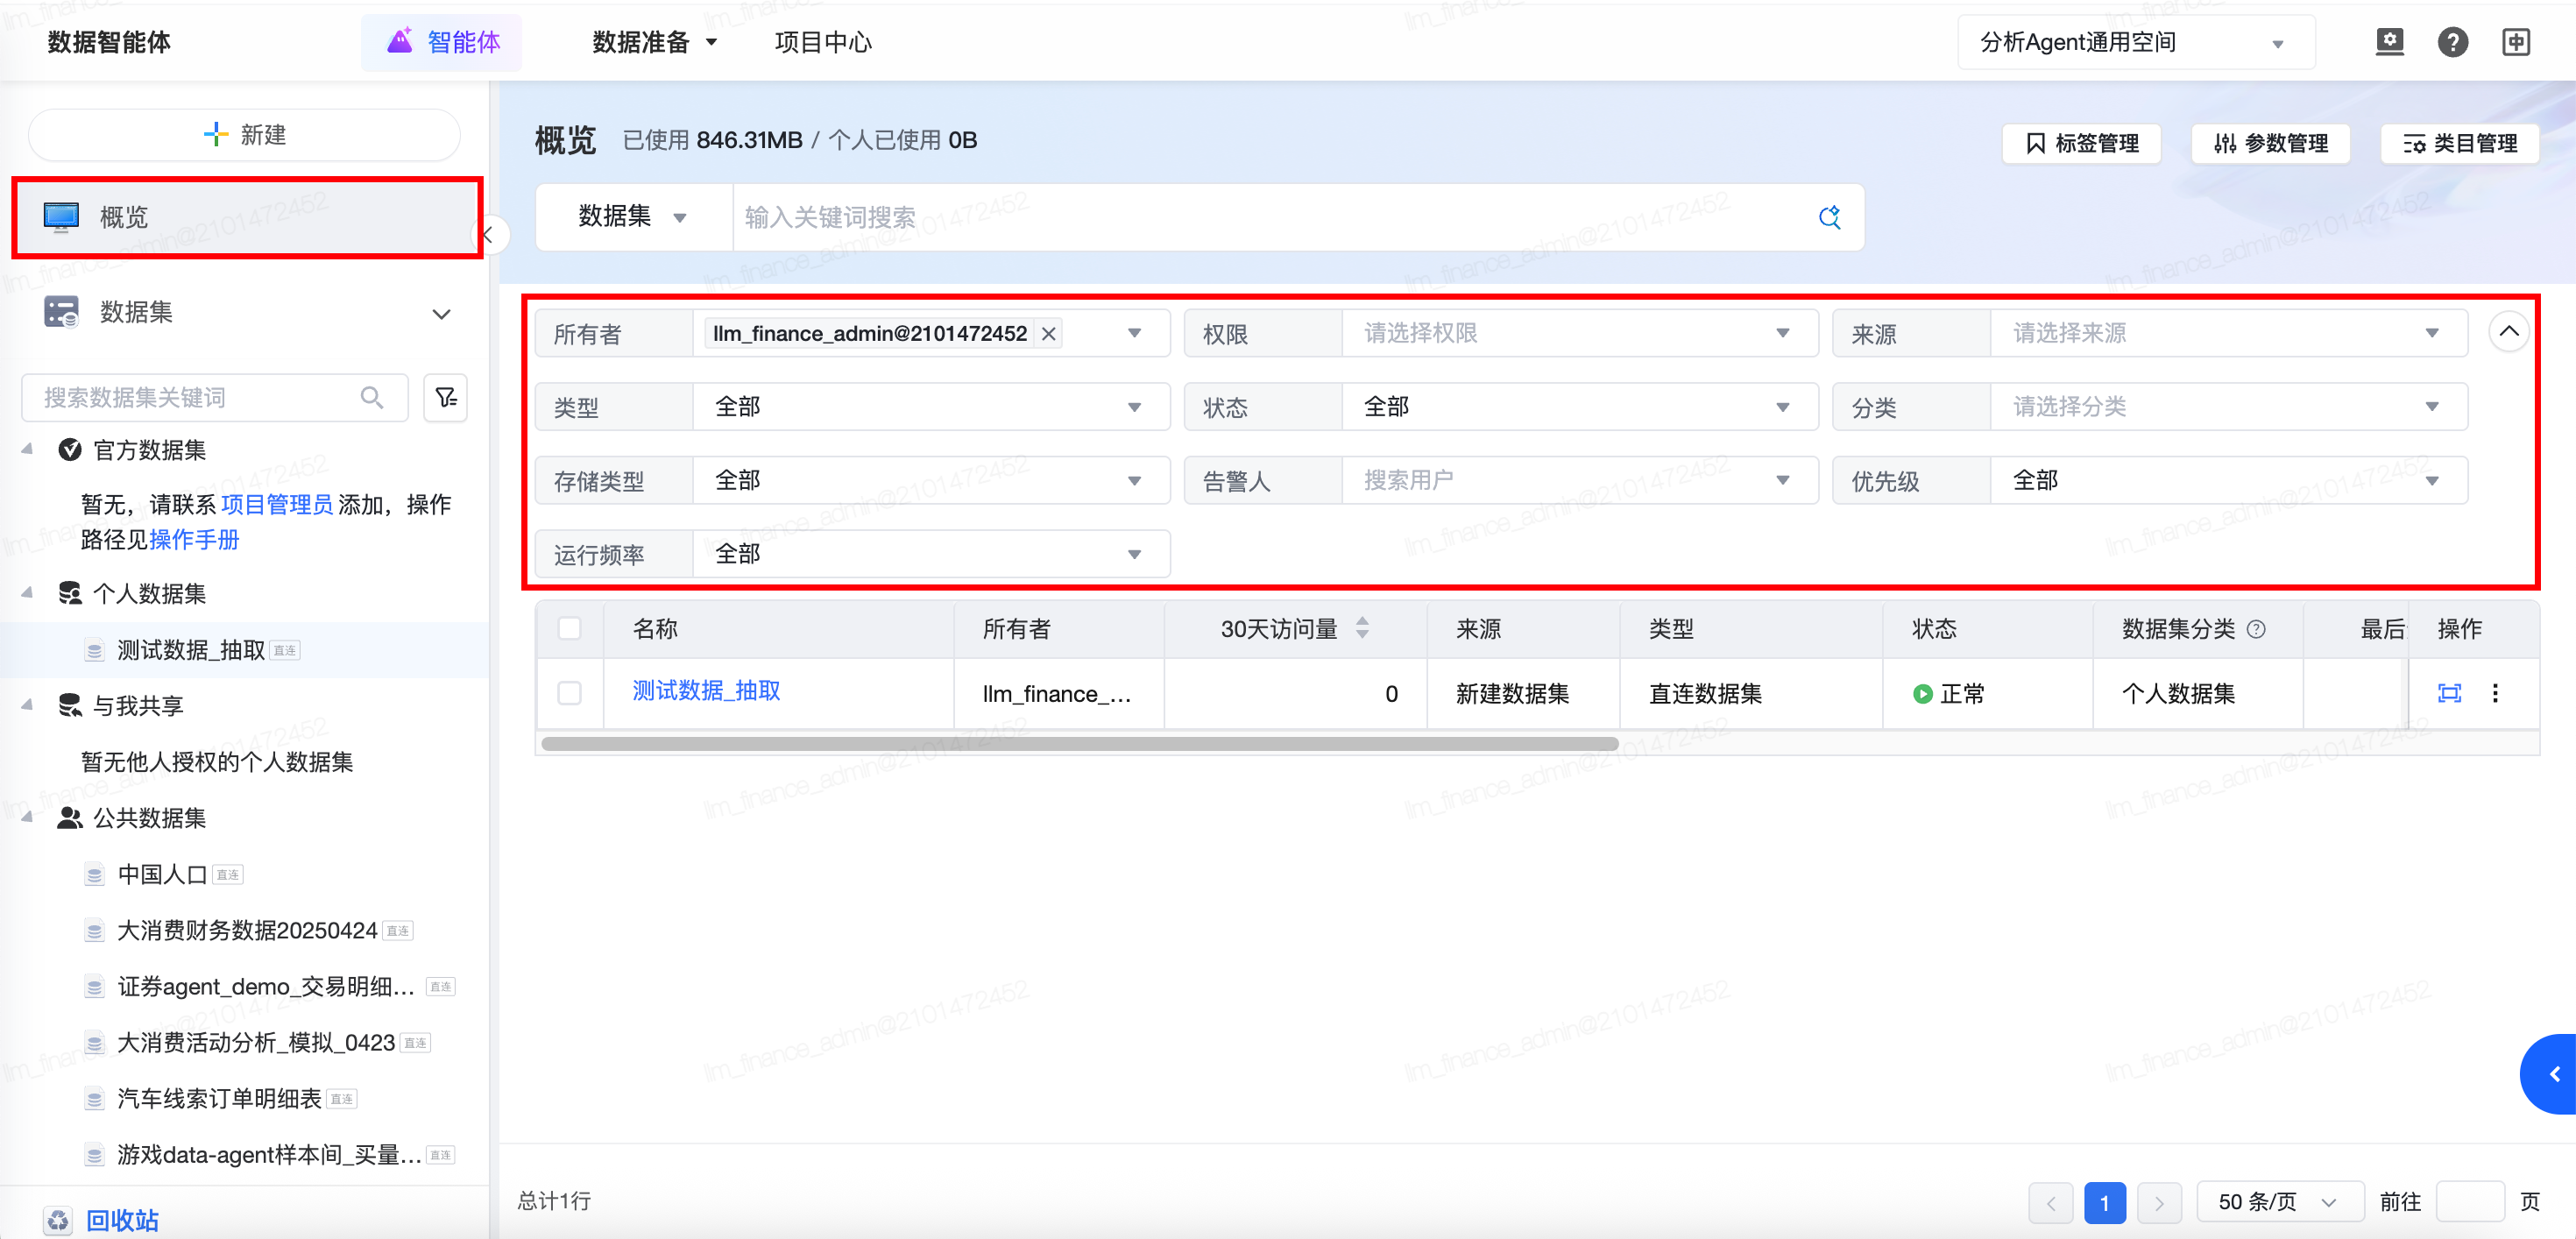Open the 状态 filter dropdown
2576x1239 pixels.
pyautogui.click(x=1579, y=407)
